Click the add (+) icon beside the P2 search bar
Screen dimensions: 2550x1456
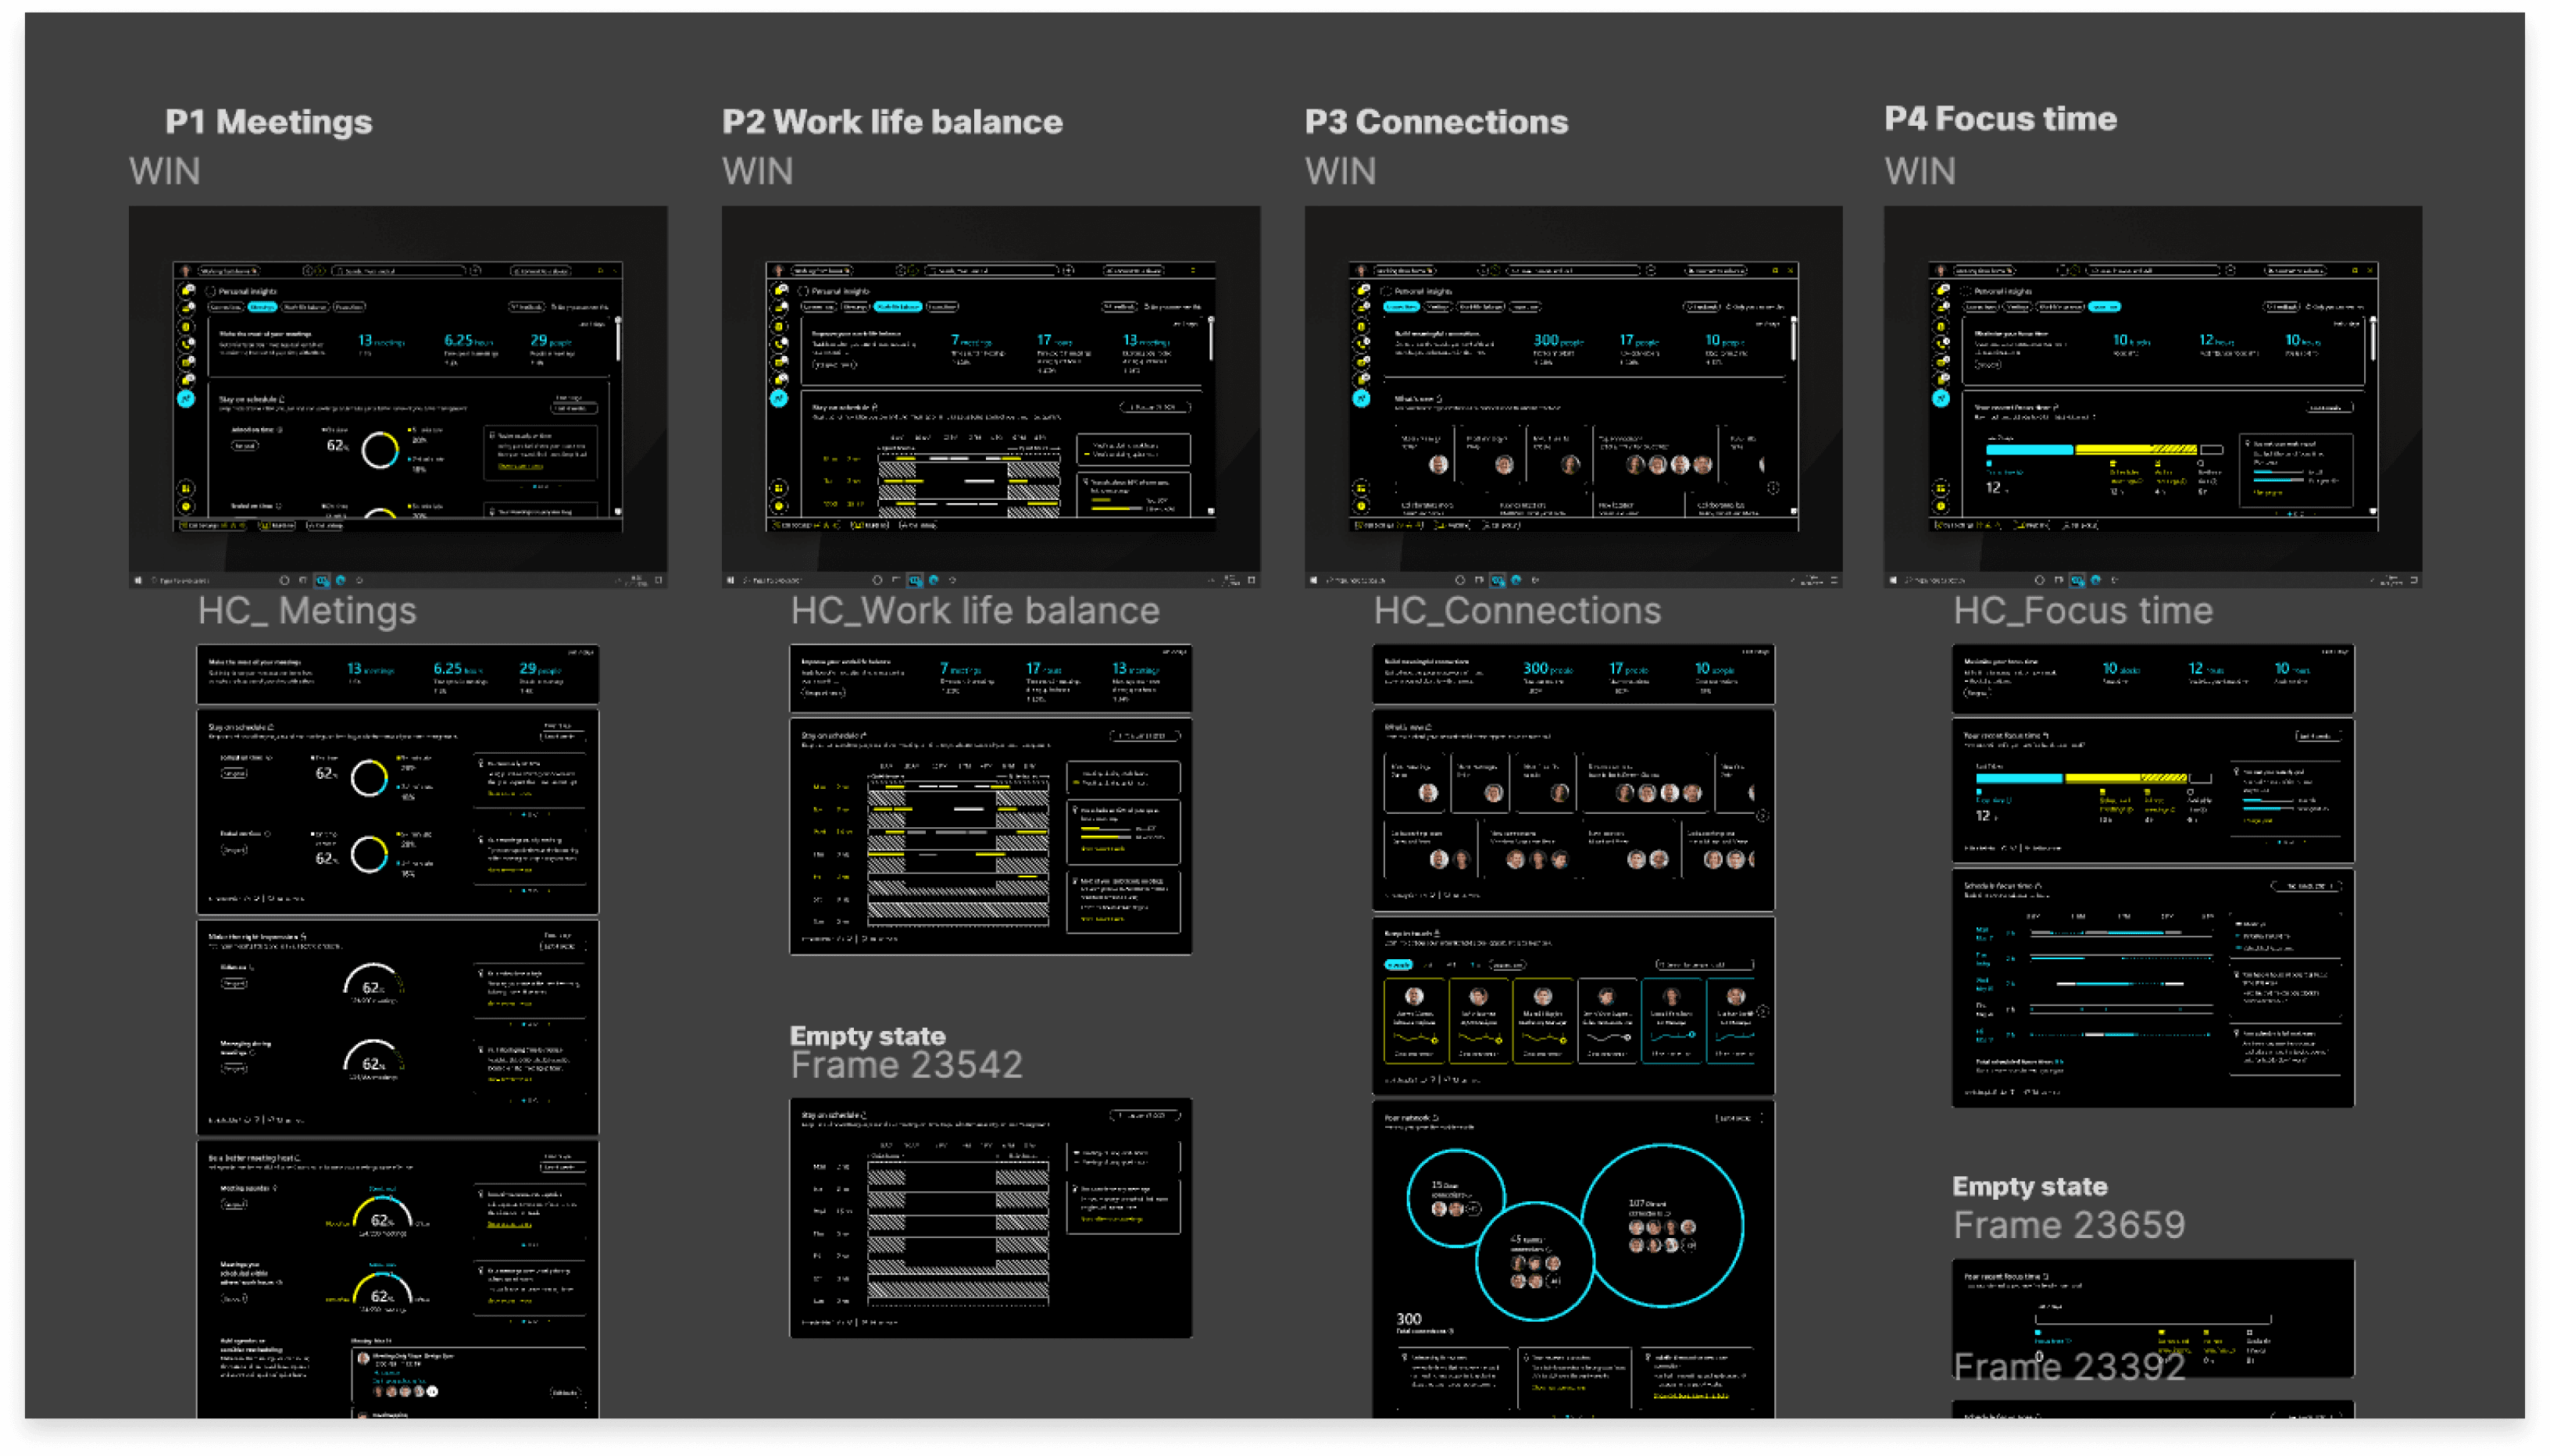pyautogui.click(x=1069, y=270)
